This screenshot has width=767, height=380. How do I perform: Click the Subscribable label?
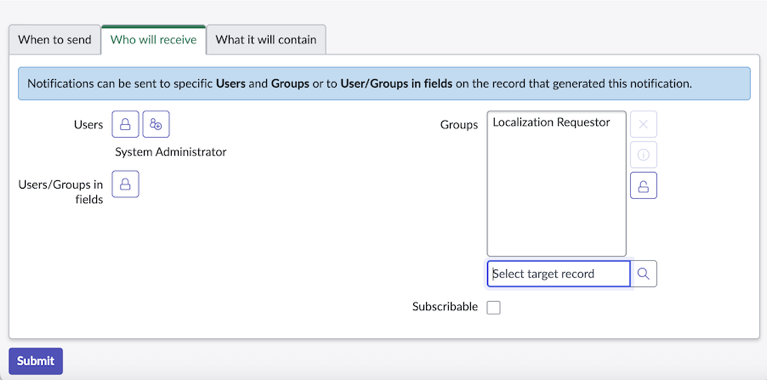click(445, 307)
